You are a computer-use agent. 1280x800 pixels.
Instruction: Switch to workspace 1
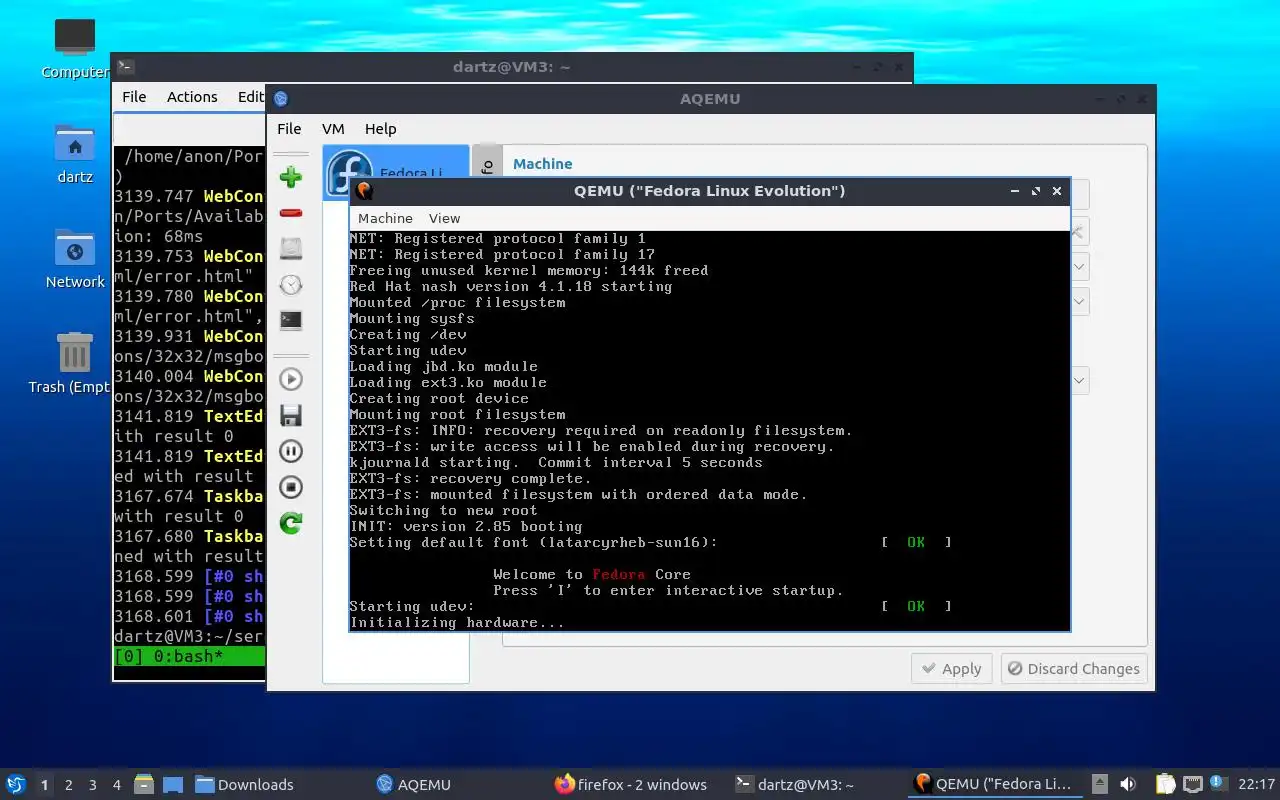coord(44,785)
